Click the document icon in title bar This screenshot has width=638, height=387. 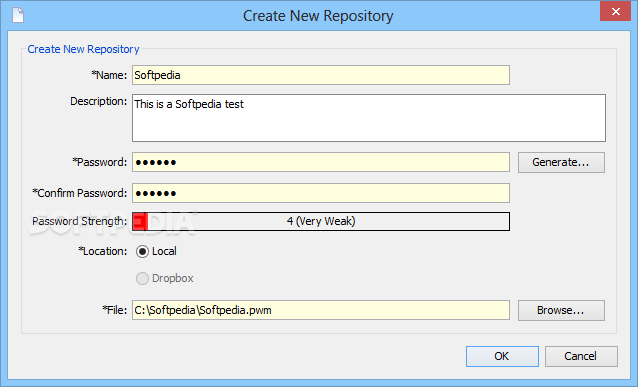click(18, 15)
